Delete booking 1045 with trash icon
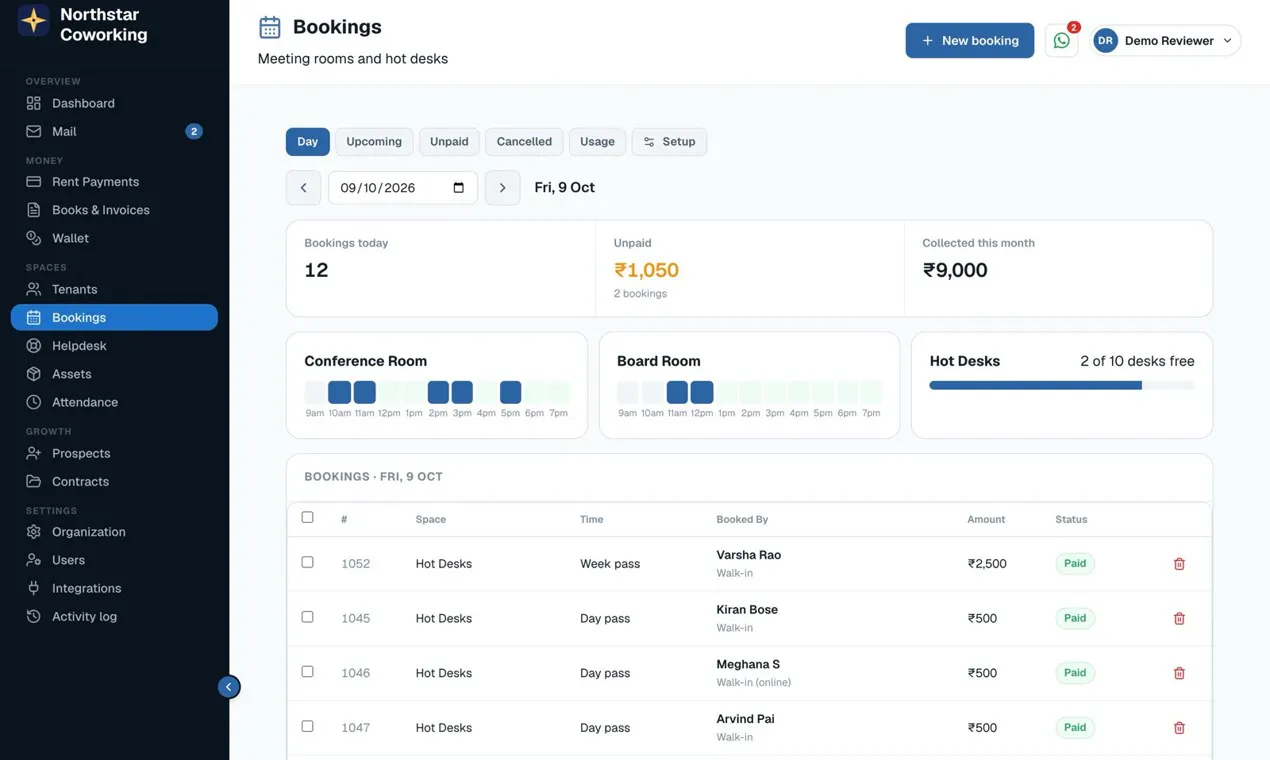Image resolution: width=1270 pixels, height=760 pixels. (x=1179, y=618)
